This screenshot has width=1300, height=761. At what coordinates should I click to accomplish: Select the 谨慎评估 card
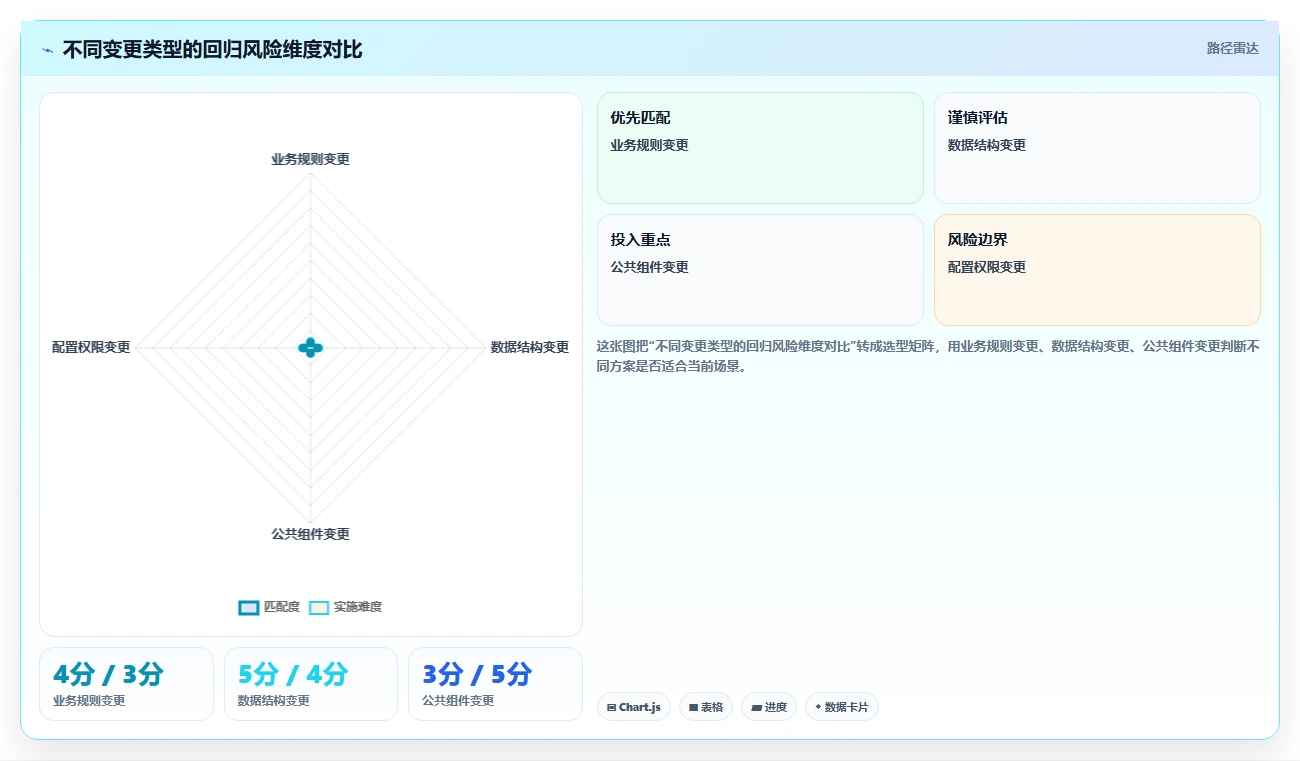click(1097, 148)
